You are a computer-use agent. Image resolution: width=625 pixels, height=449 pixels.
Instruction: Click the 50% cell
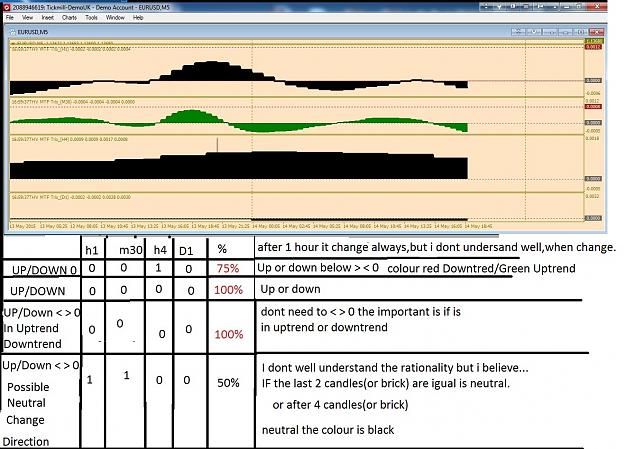point(228,383)
